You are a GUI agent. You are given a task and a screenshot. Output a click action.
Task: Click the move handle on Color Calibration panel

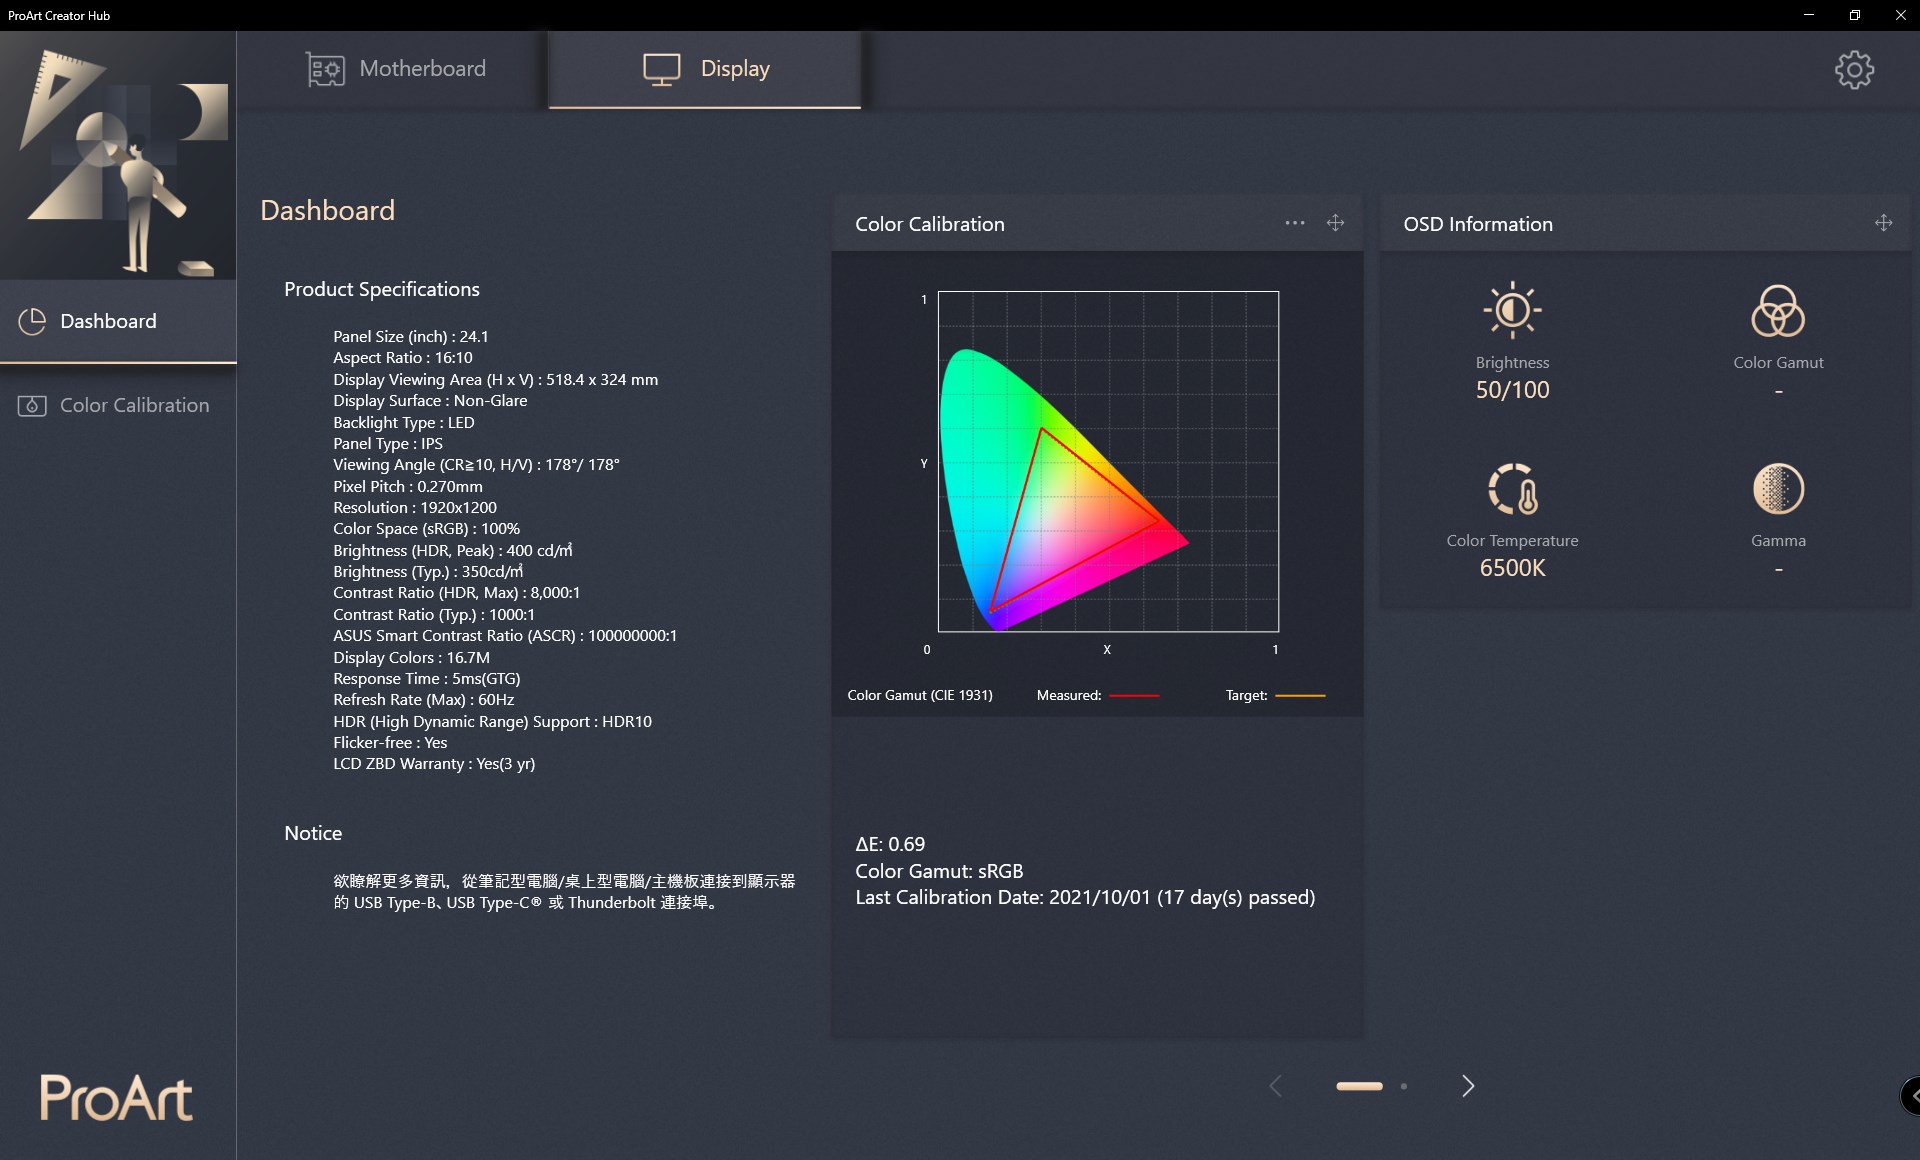tap(1336, 223)
